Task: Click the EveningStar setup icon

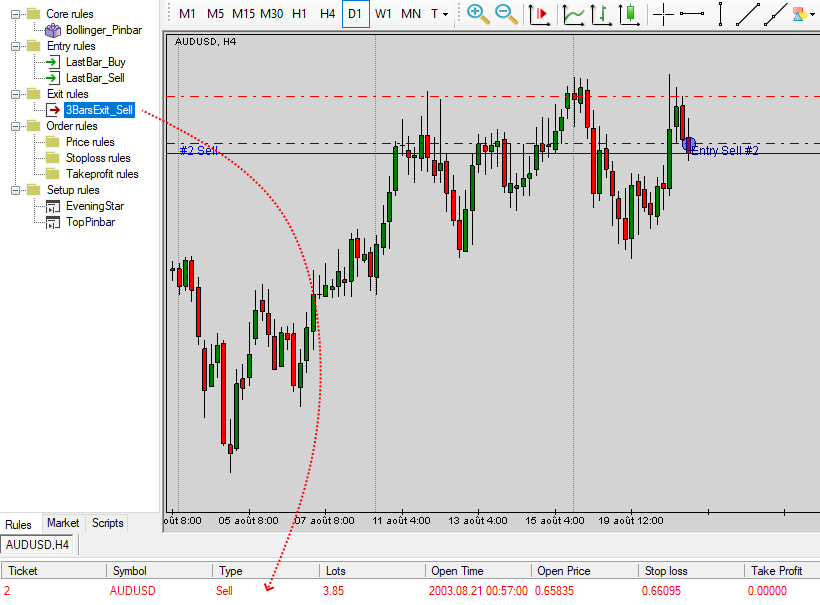Action: pos(52,207)
